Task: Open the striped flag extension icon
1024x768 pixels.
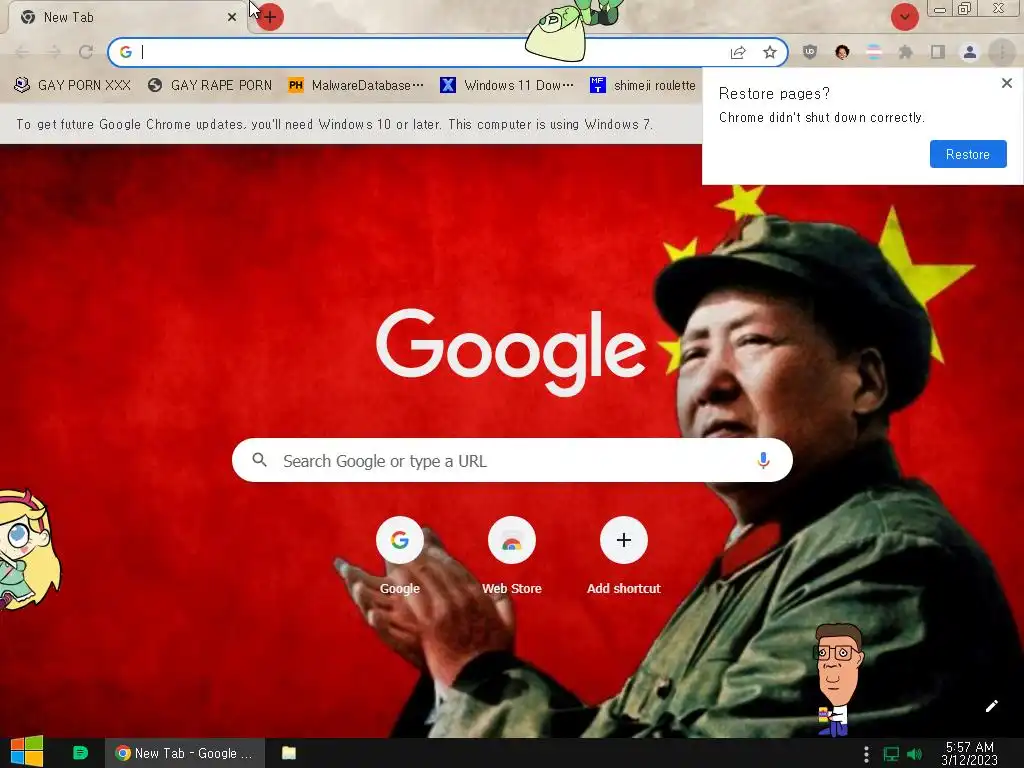Action: [x=874, y=52]
